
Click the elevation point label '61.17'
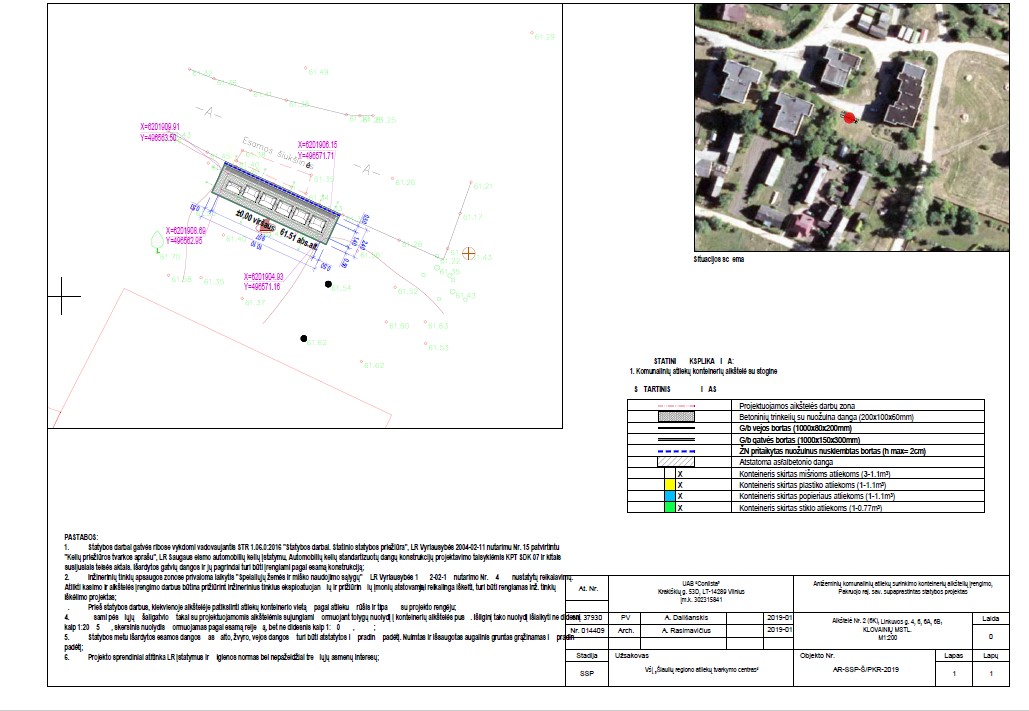tap(472, 217)
